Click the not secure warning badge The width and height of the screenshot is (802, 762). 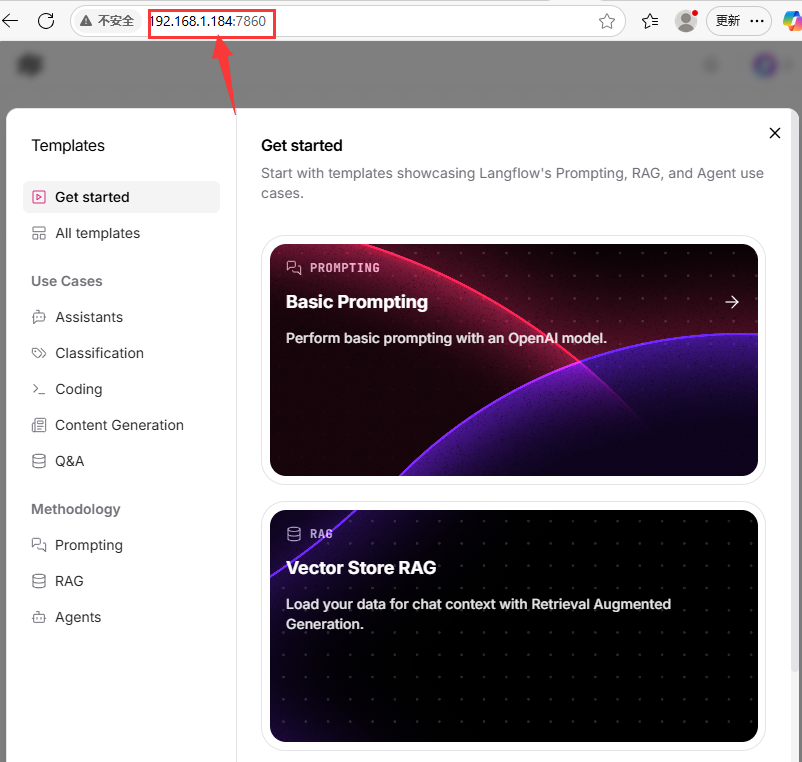[107, 21]
